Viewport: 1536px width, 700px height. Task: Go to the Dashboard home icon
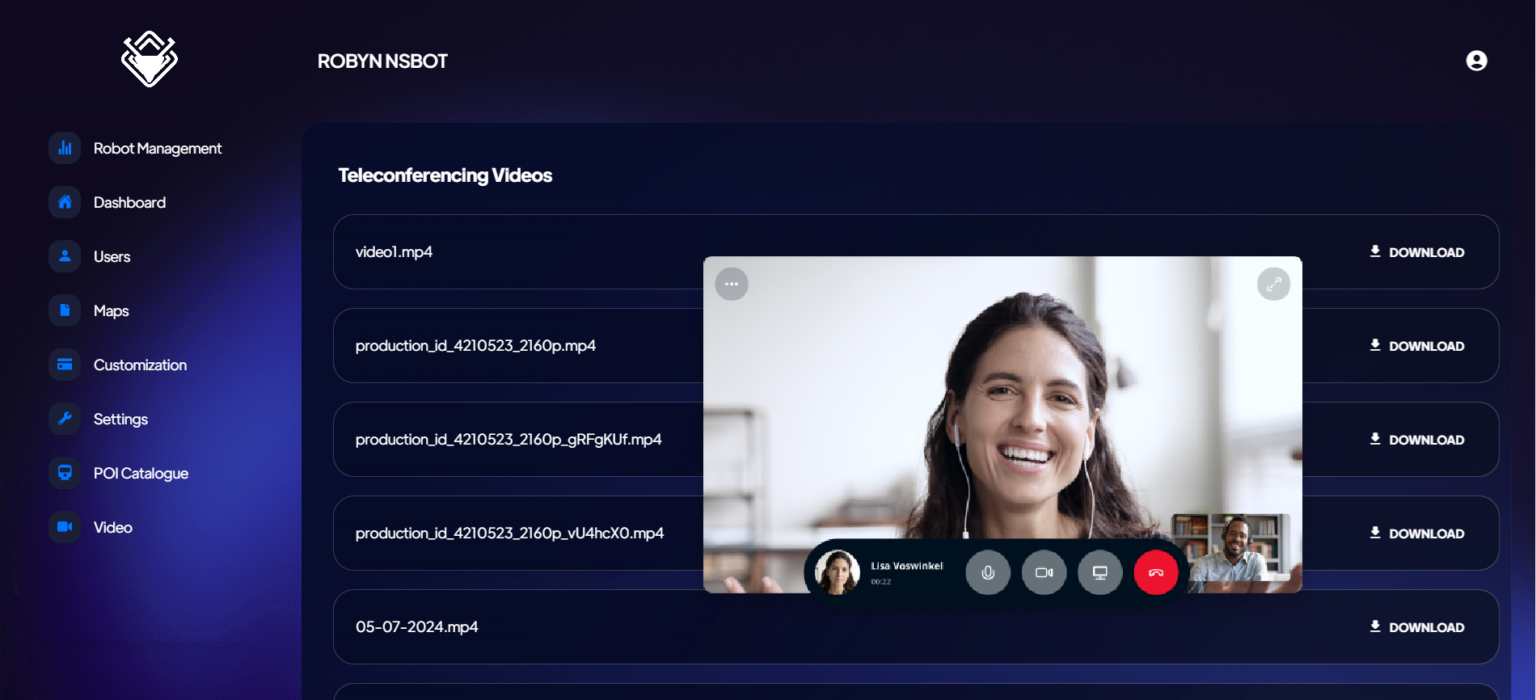pos(65,202)
